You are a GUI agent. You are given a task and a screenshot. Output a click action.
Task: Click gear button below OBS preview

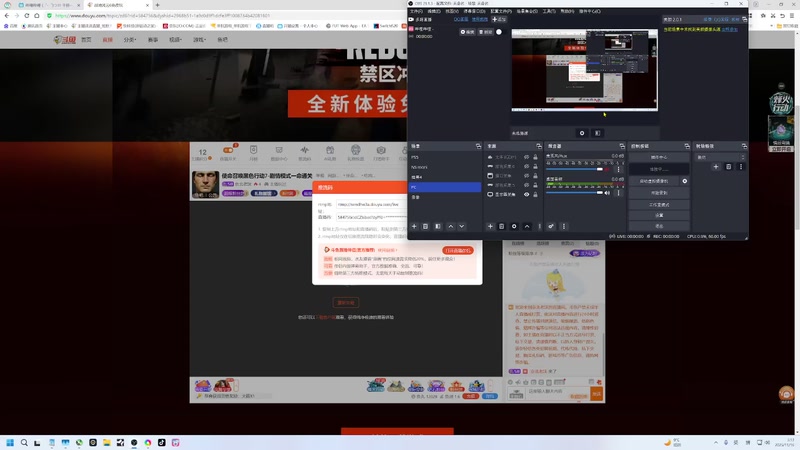582,133
